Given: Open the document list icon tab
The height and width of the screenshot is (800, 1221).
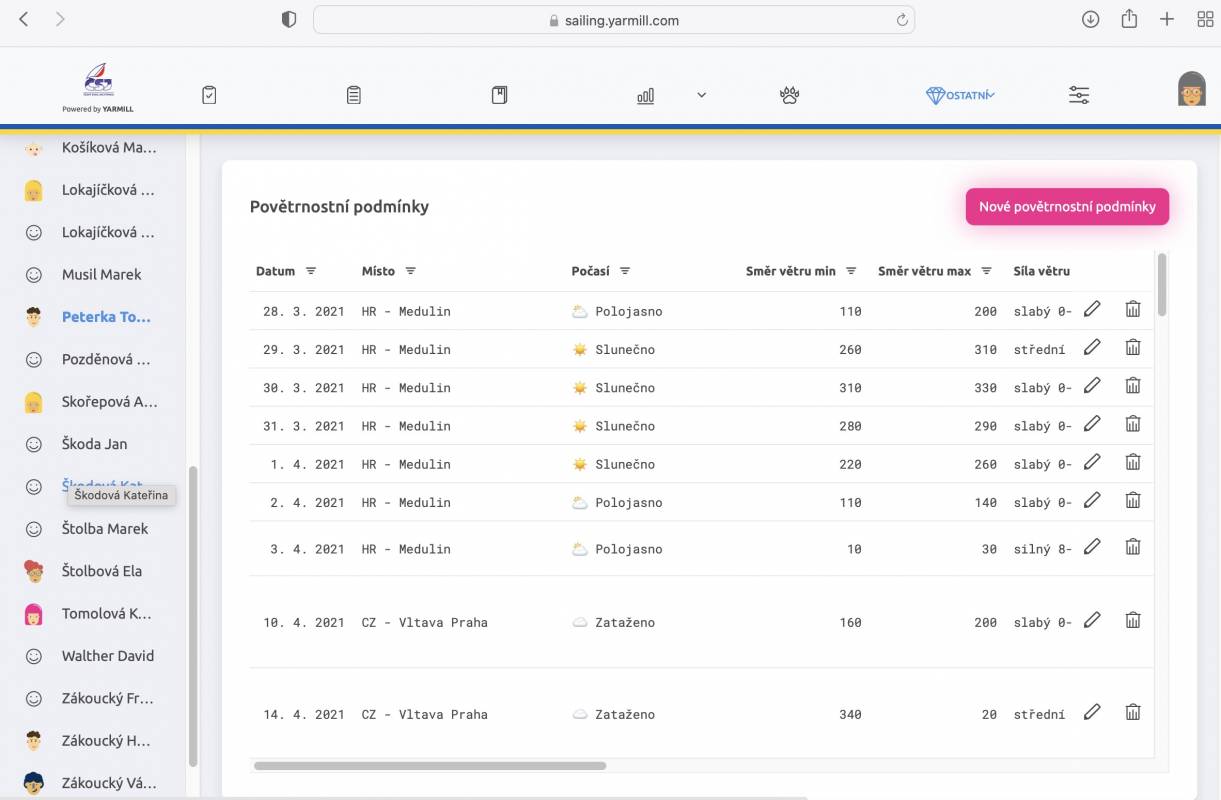Looking at the screenshot, I should pos(354,95).
